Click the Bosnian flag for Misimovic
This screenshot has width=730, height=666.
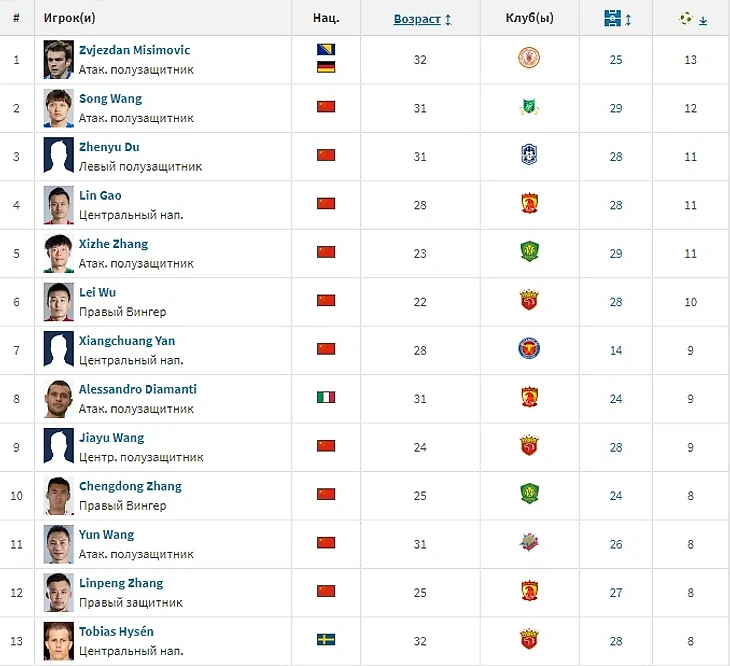tap(326, 50)
